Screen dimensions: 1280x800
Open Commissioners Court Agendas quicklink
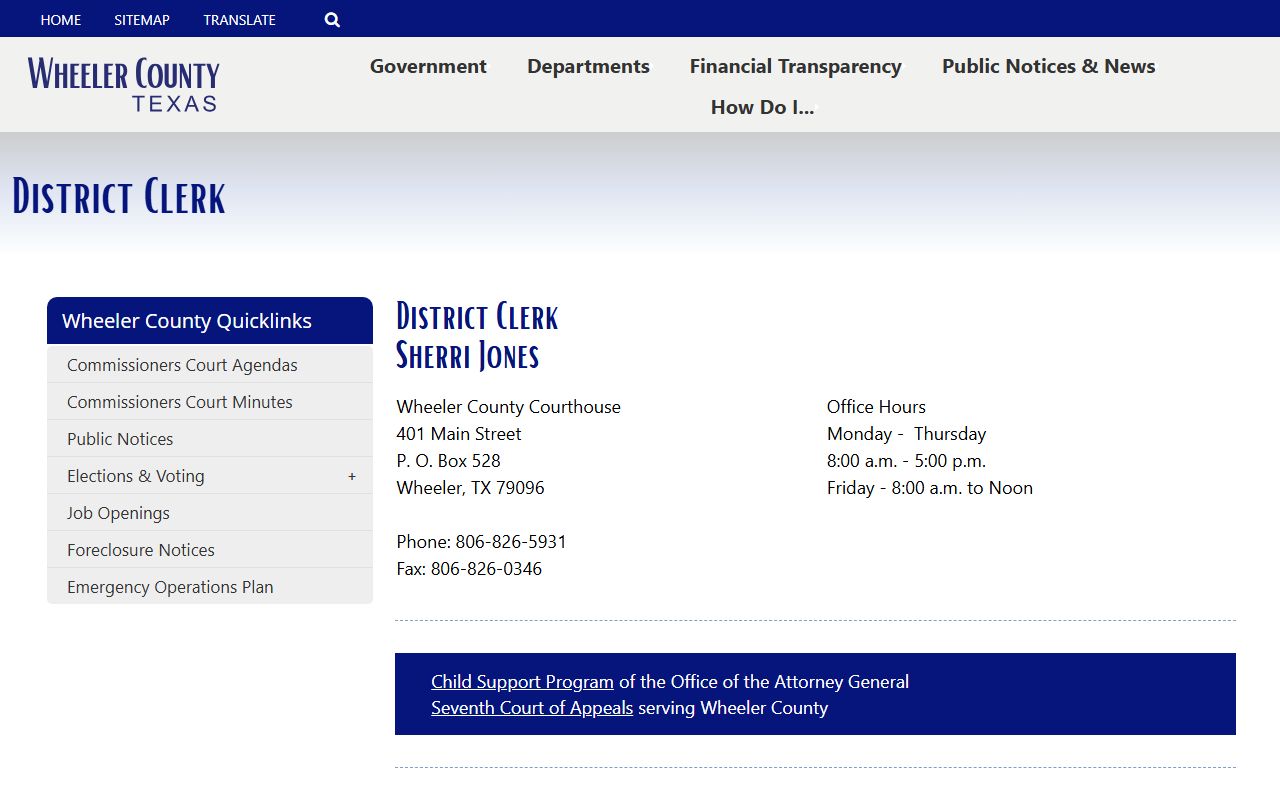tap(210, 365)
